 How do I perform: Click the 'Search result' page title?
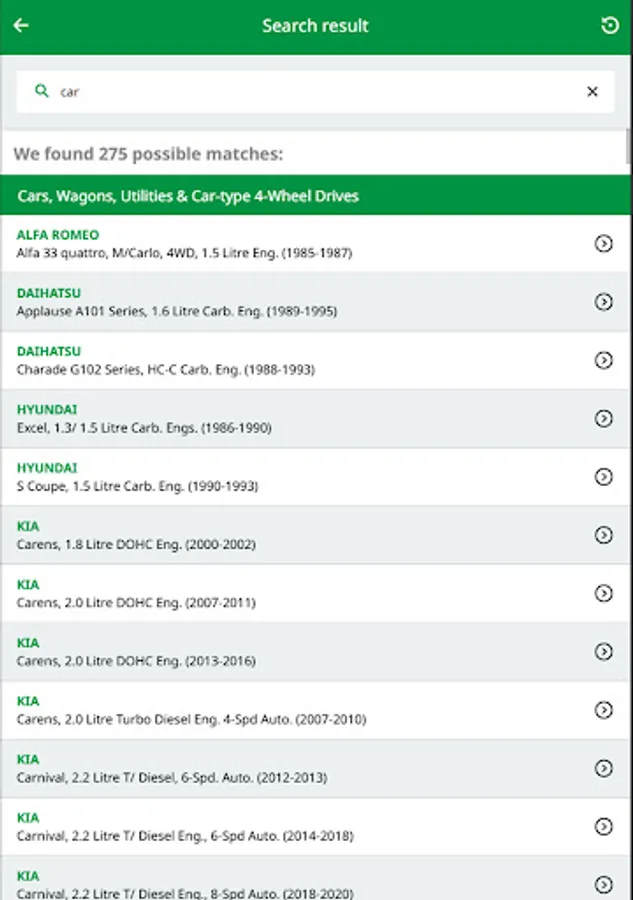[x=315, y=26]
